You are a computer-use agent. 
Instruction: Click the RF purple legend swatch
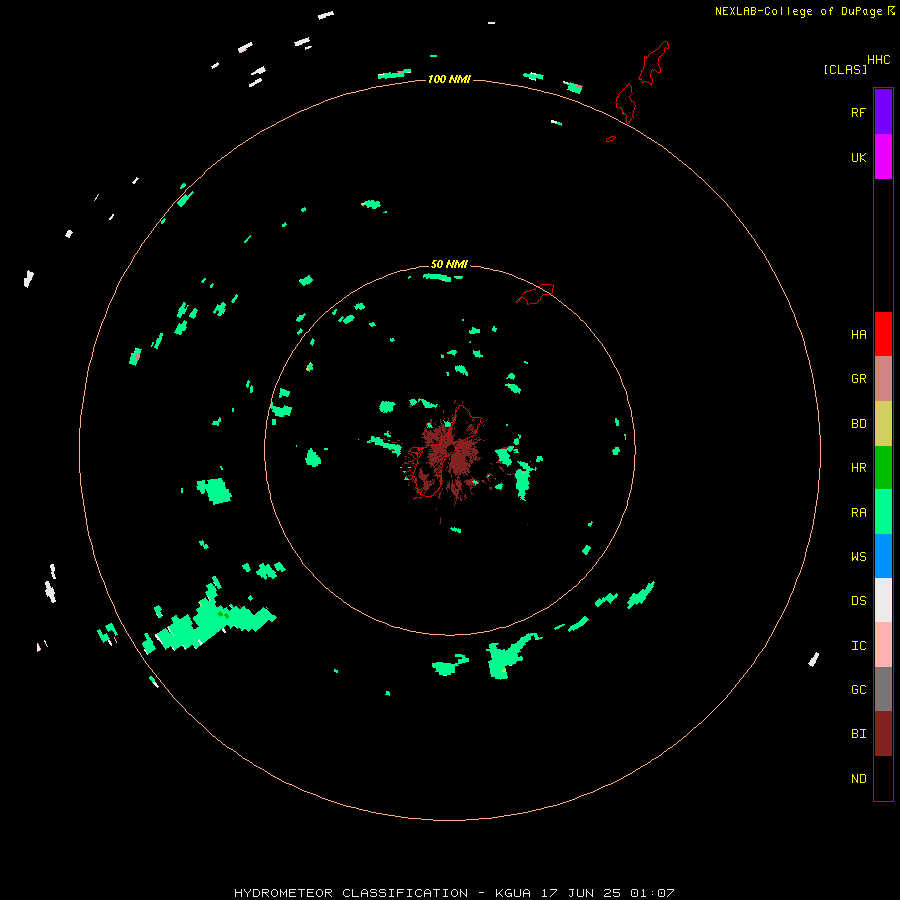click(883, 112)
